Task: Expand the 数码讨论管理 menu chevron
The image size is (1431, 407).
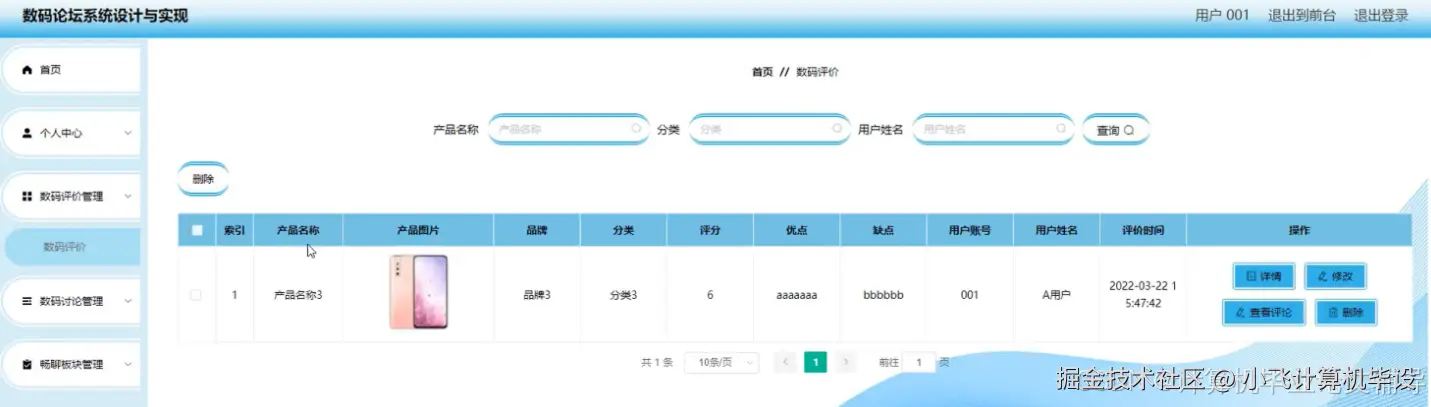Action: pyautogui.click(x=127, y=301)
